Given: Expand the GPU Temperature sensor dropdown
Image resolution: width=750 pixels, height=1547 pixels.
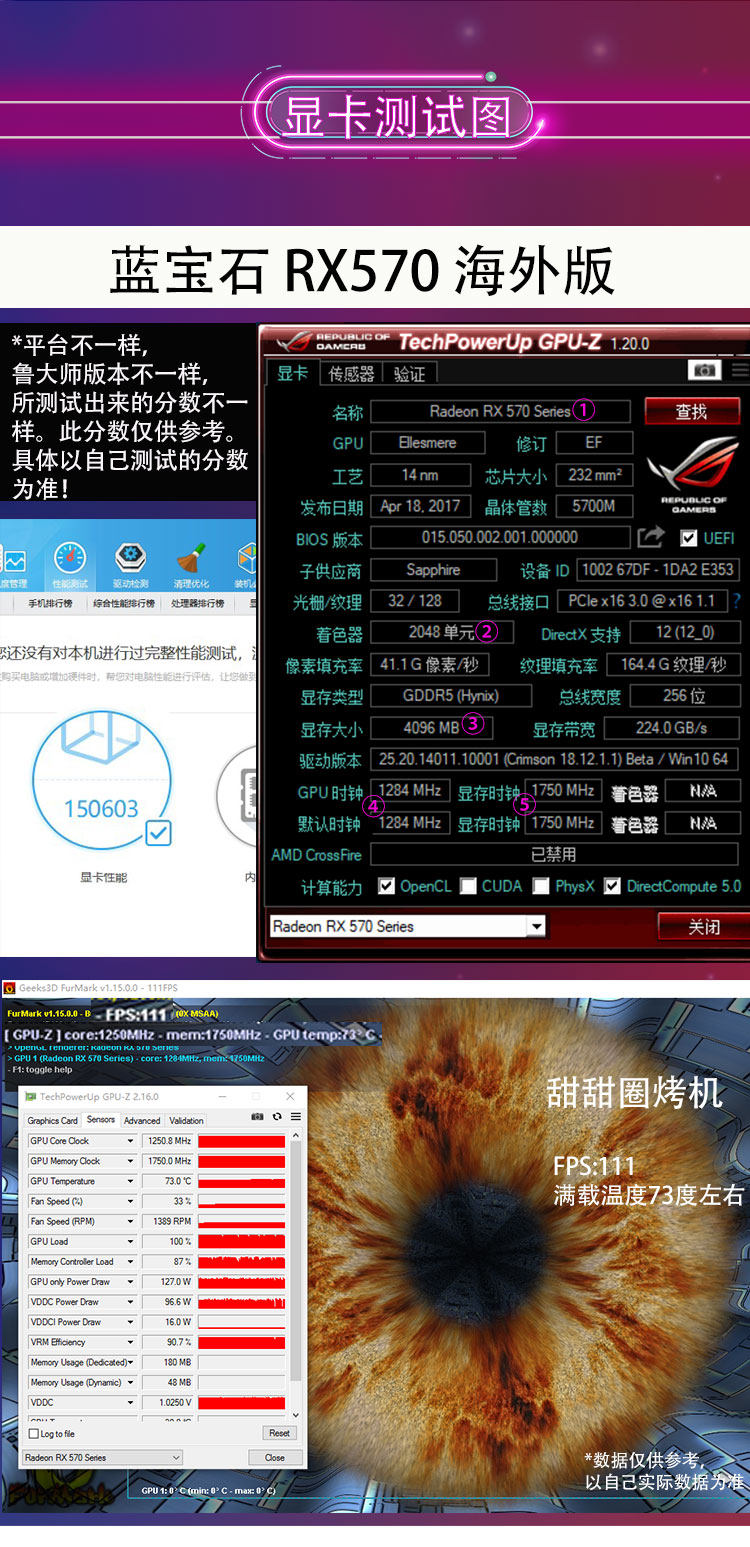Looking at the screenshot, I should (x=130, y=1181).
